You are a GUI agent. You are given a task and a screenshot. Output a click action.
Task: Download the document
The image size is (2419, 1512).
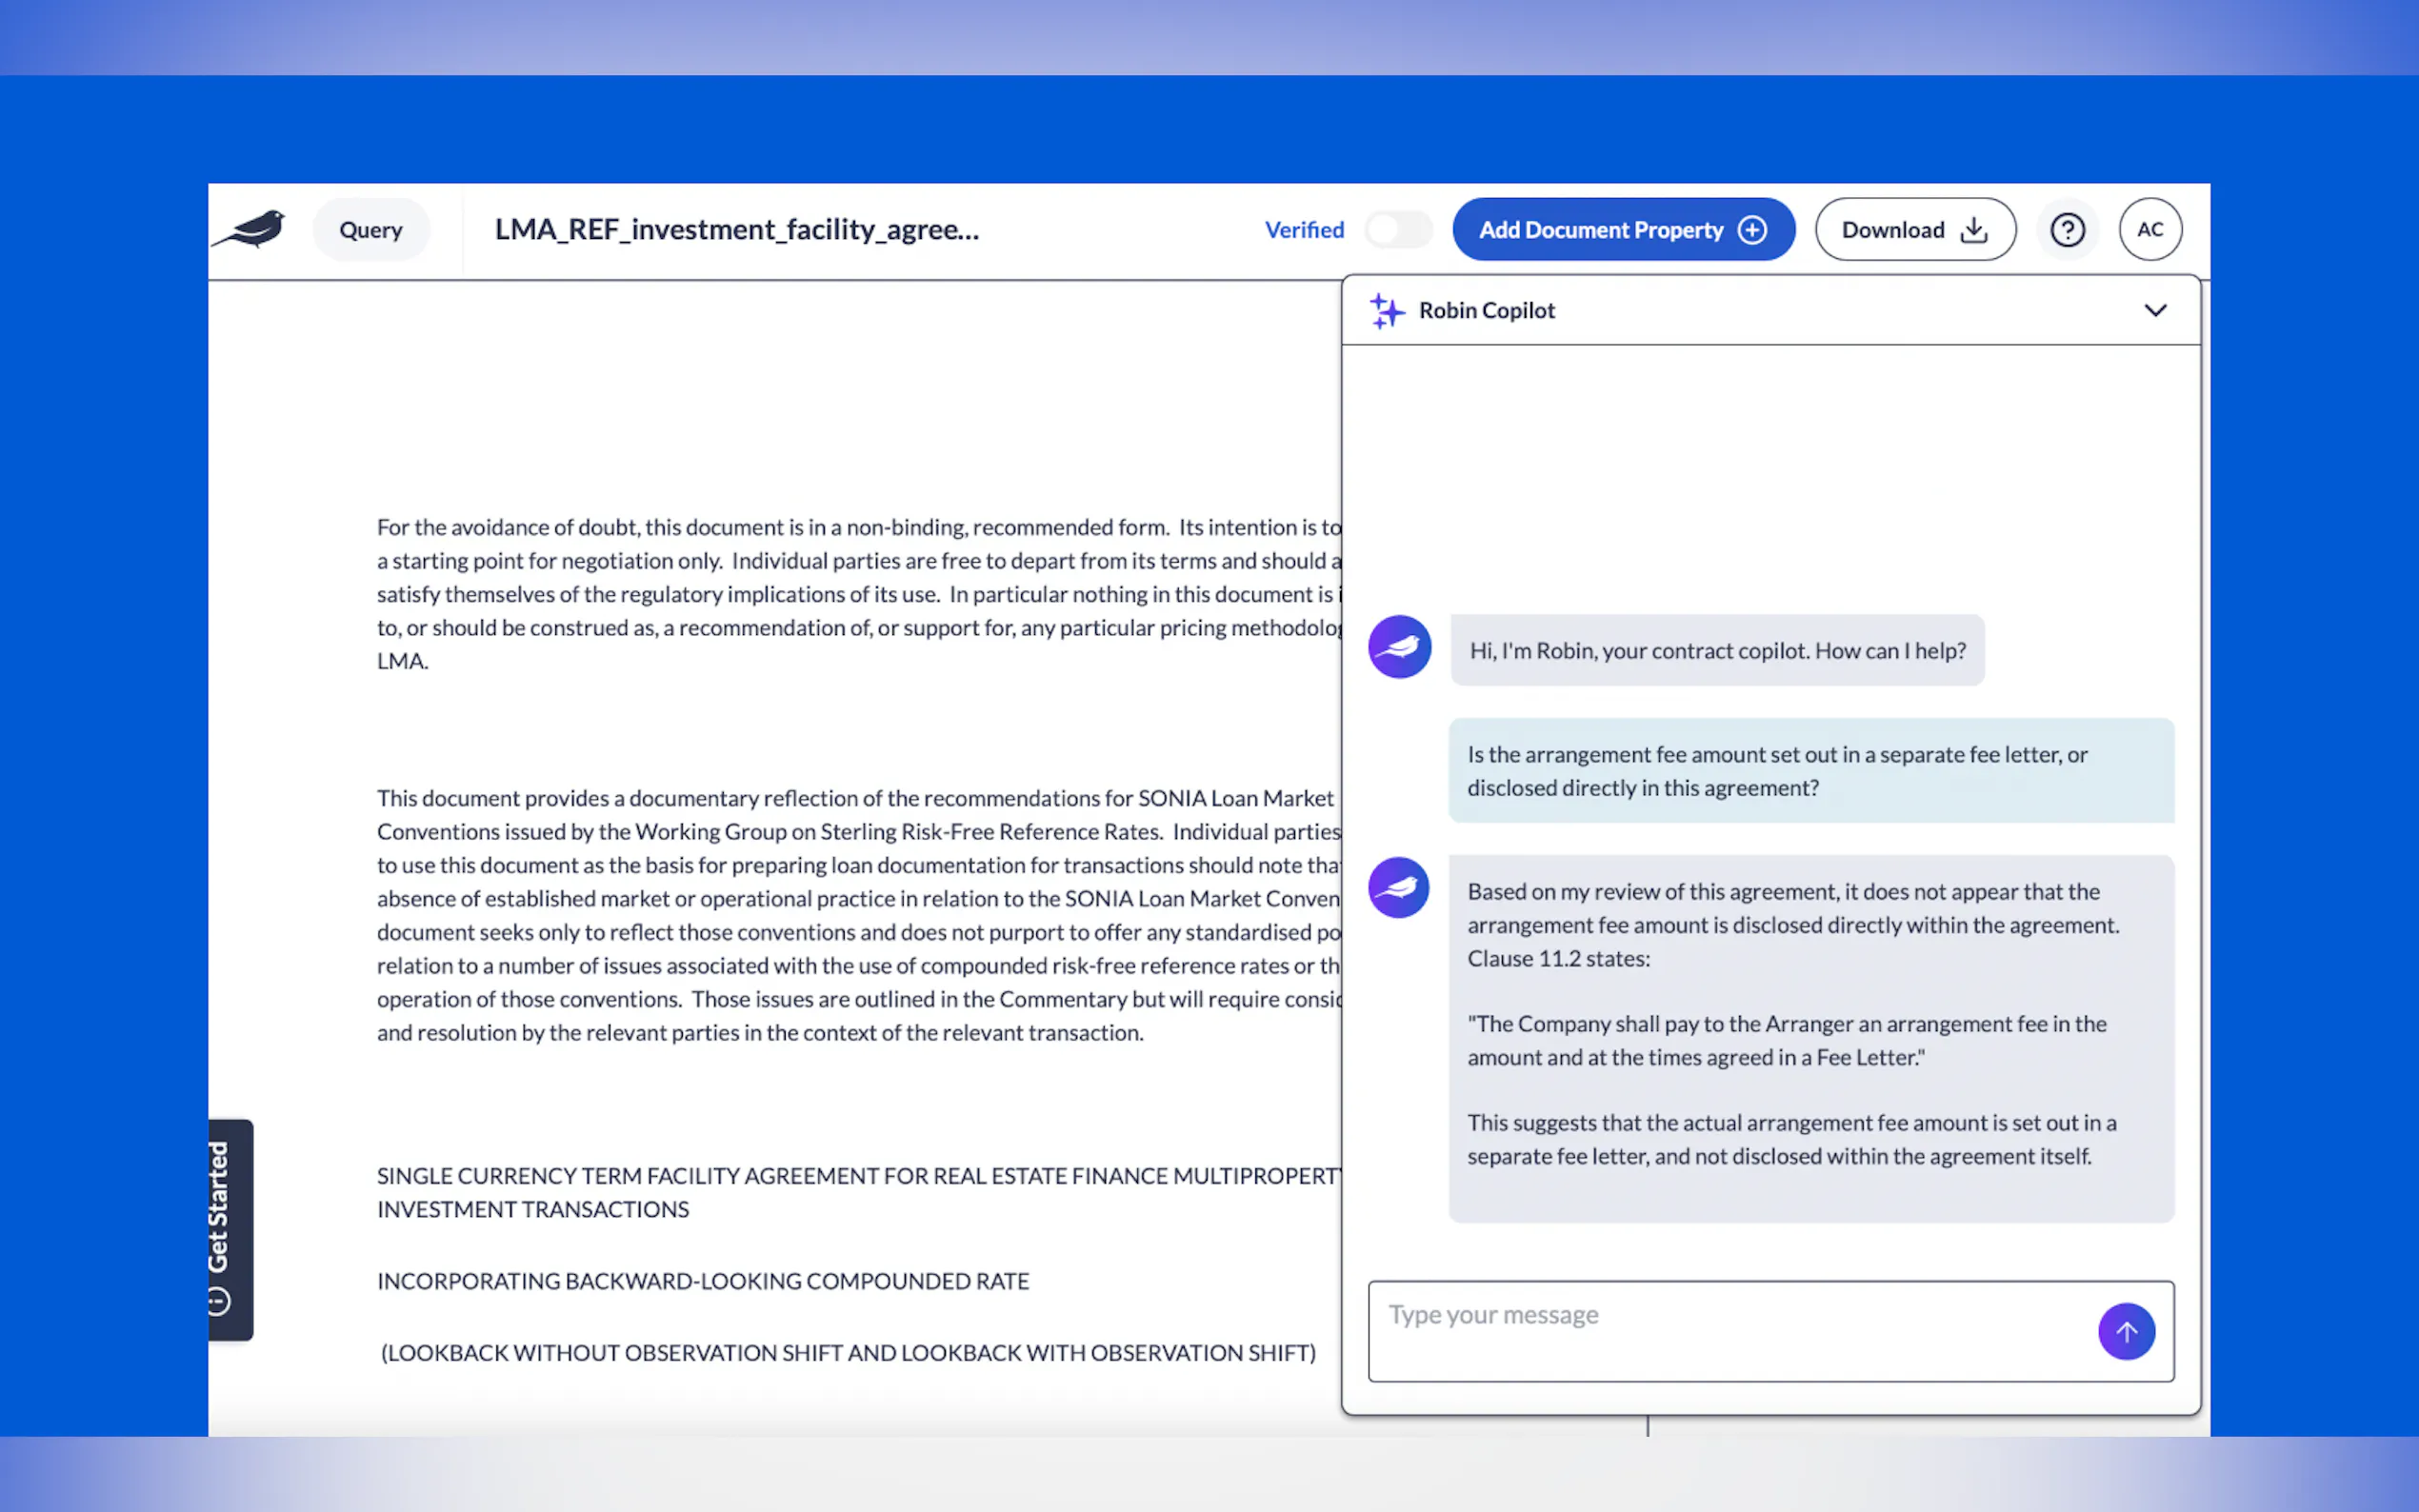point(1914,230)
